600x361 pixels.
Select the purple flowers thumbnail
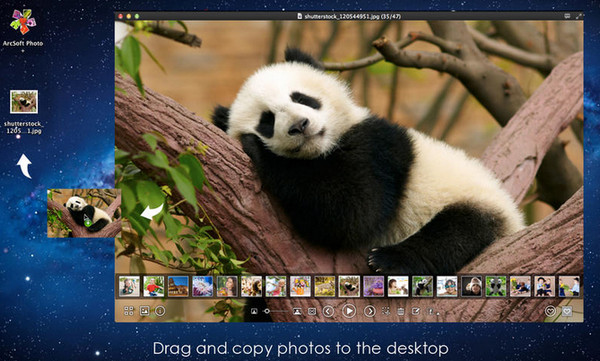pyautogui.click(x=373, y=286)
